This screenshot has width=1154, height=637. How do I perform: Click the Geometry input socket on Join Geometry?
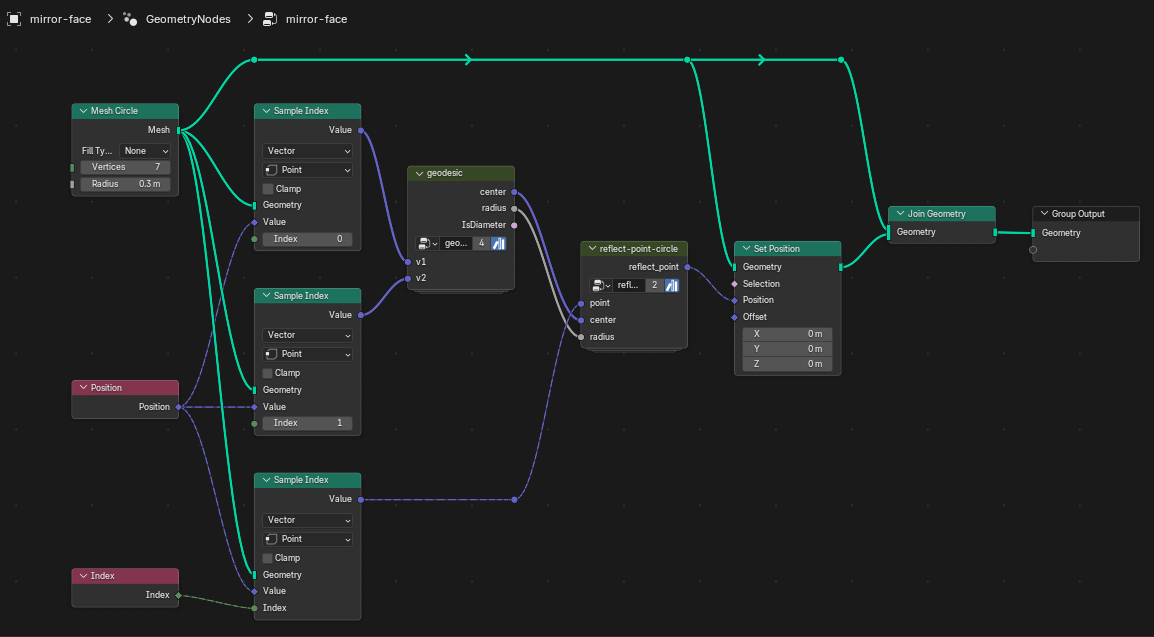point(889,232)
